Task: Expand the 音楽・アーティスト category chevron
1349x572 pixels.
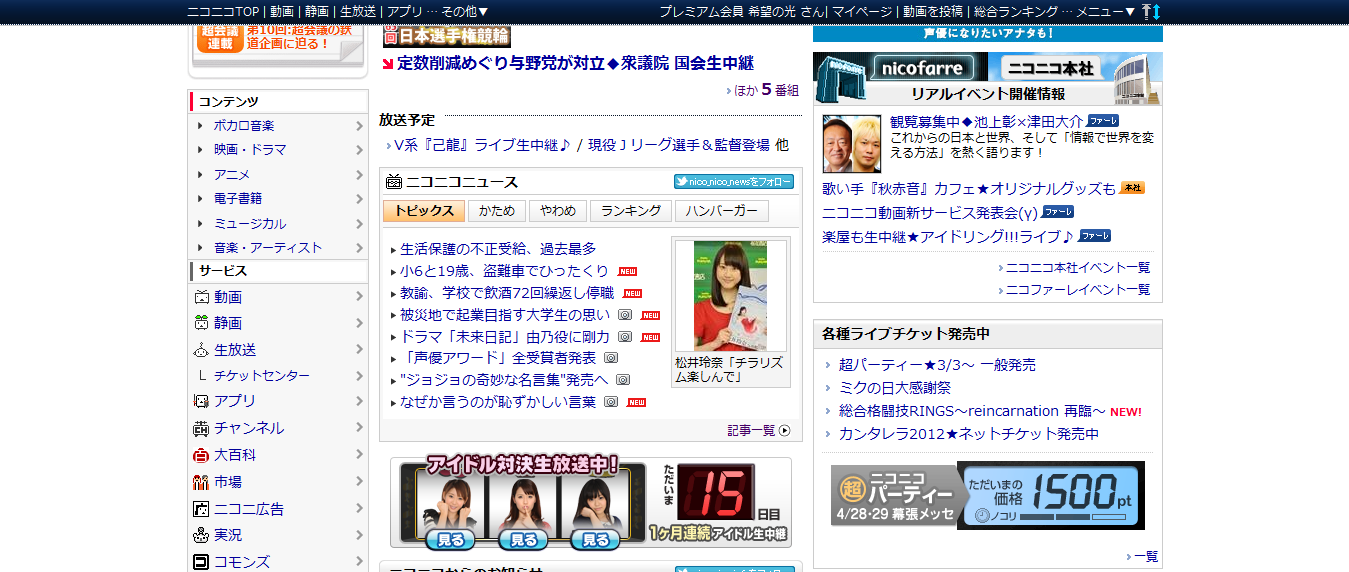Action: tap(359, 248)
